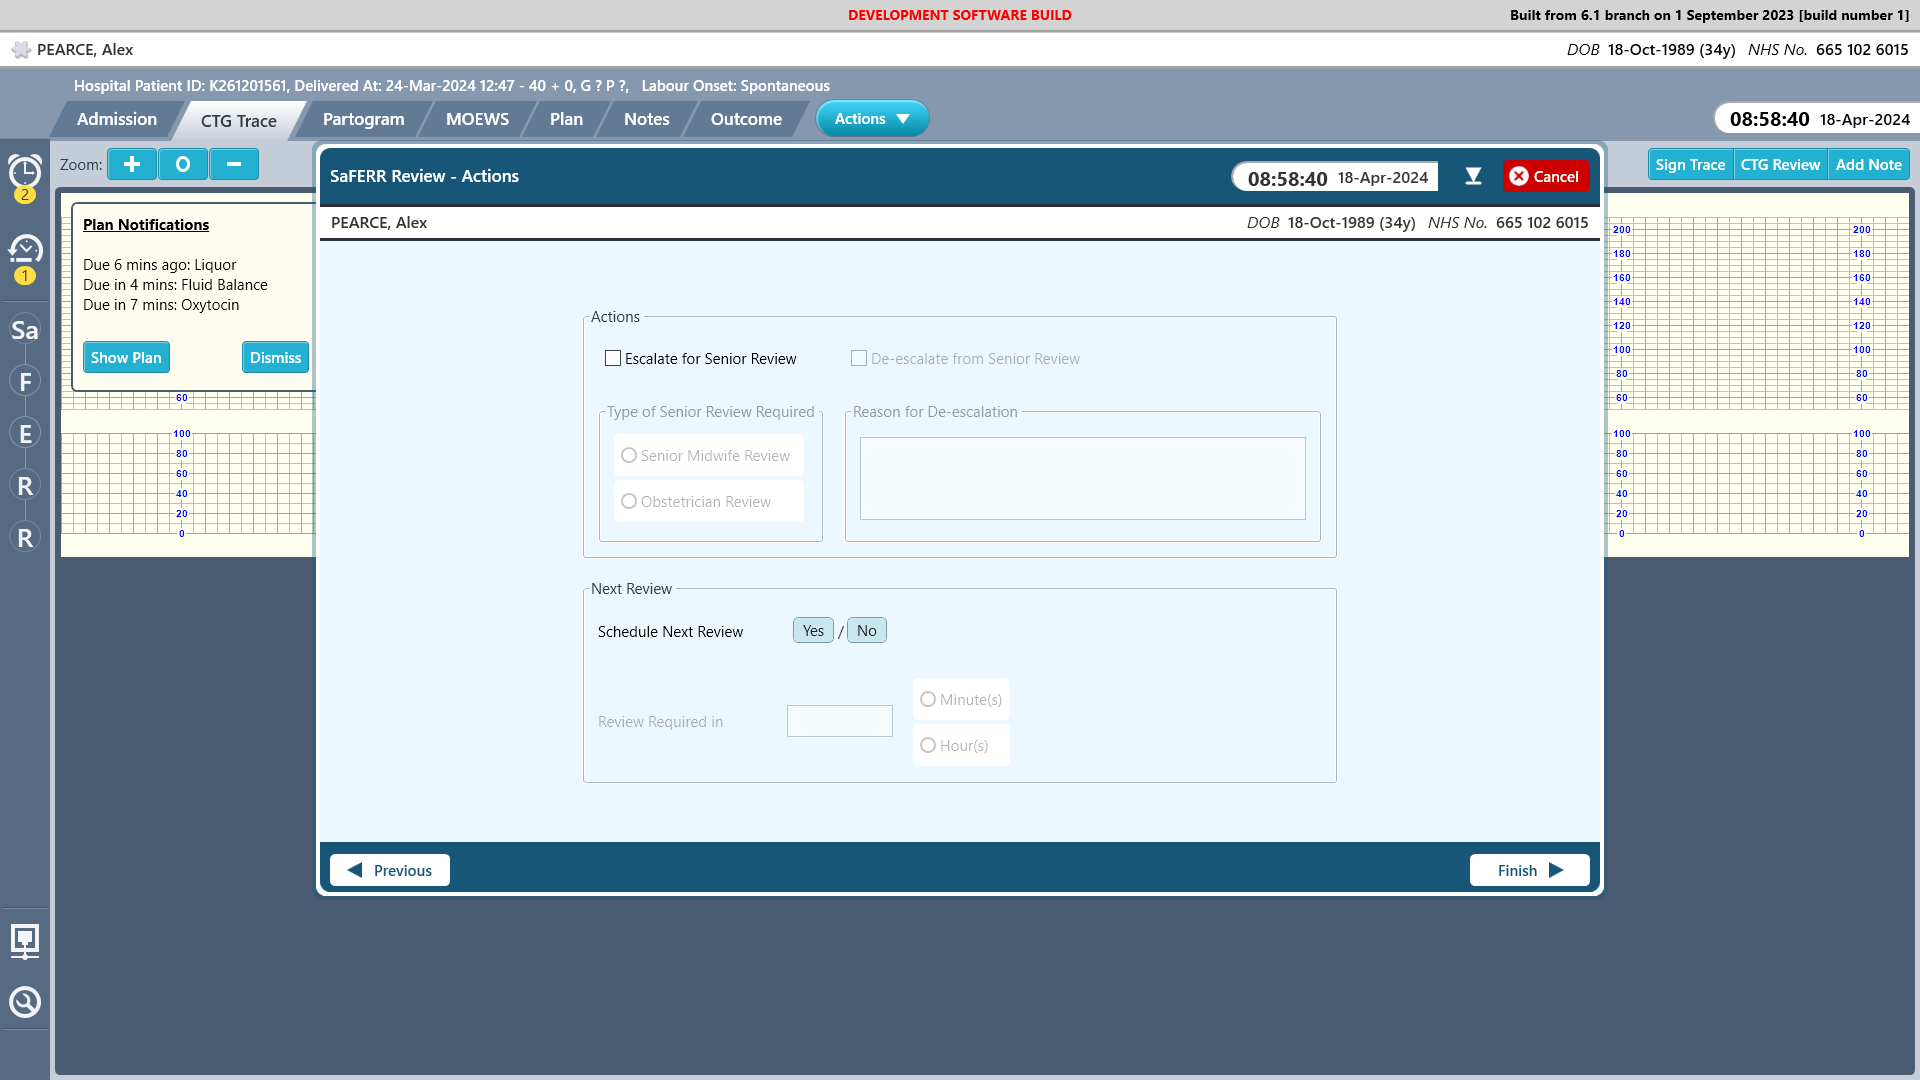The image size is (1920, 1080).
Task: Select the E step circle in sidebar
Action: tap(25, 433)
